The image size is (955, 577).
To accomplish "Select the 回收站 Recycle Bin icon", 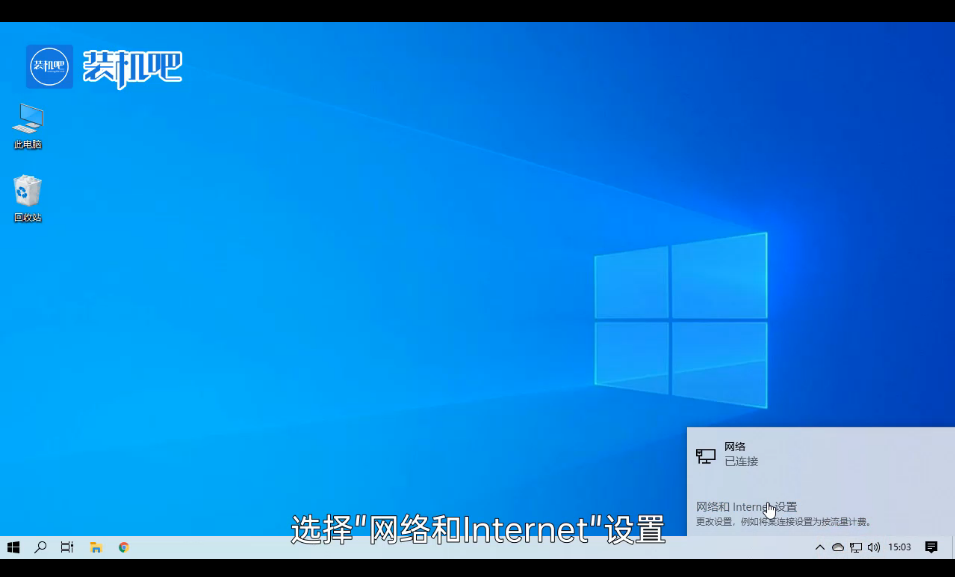I will pos(28,197).
